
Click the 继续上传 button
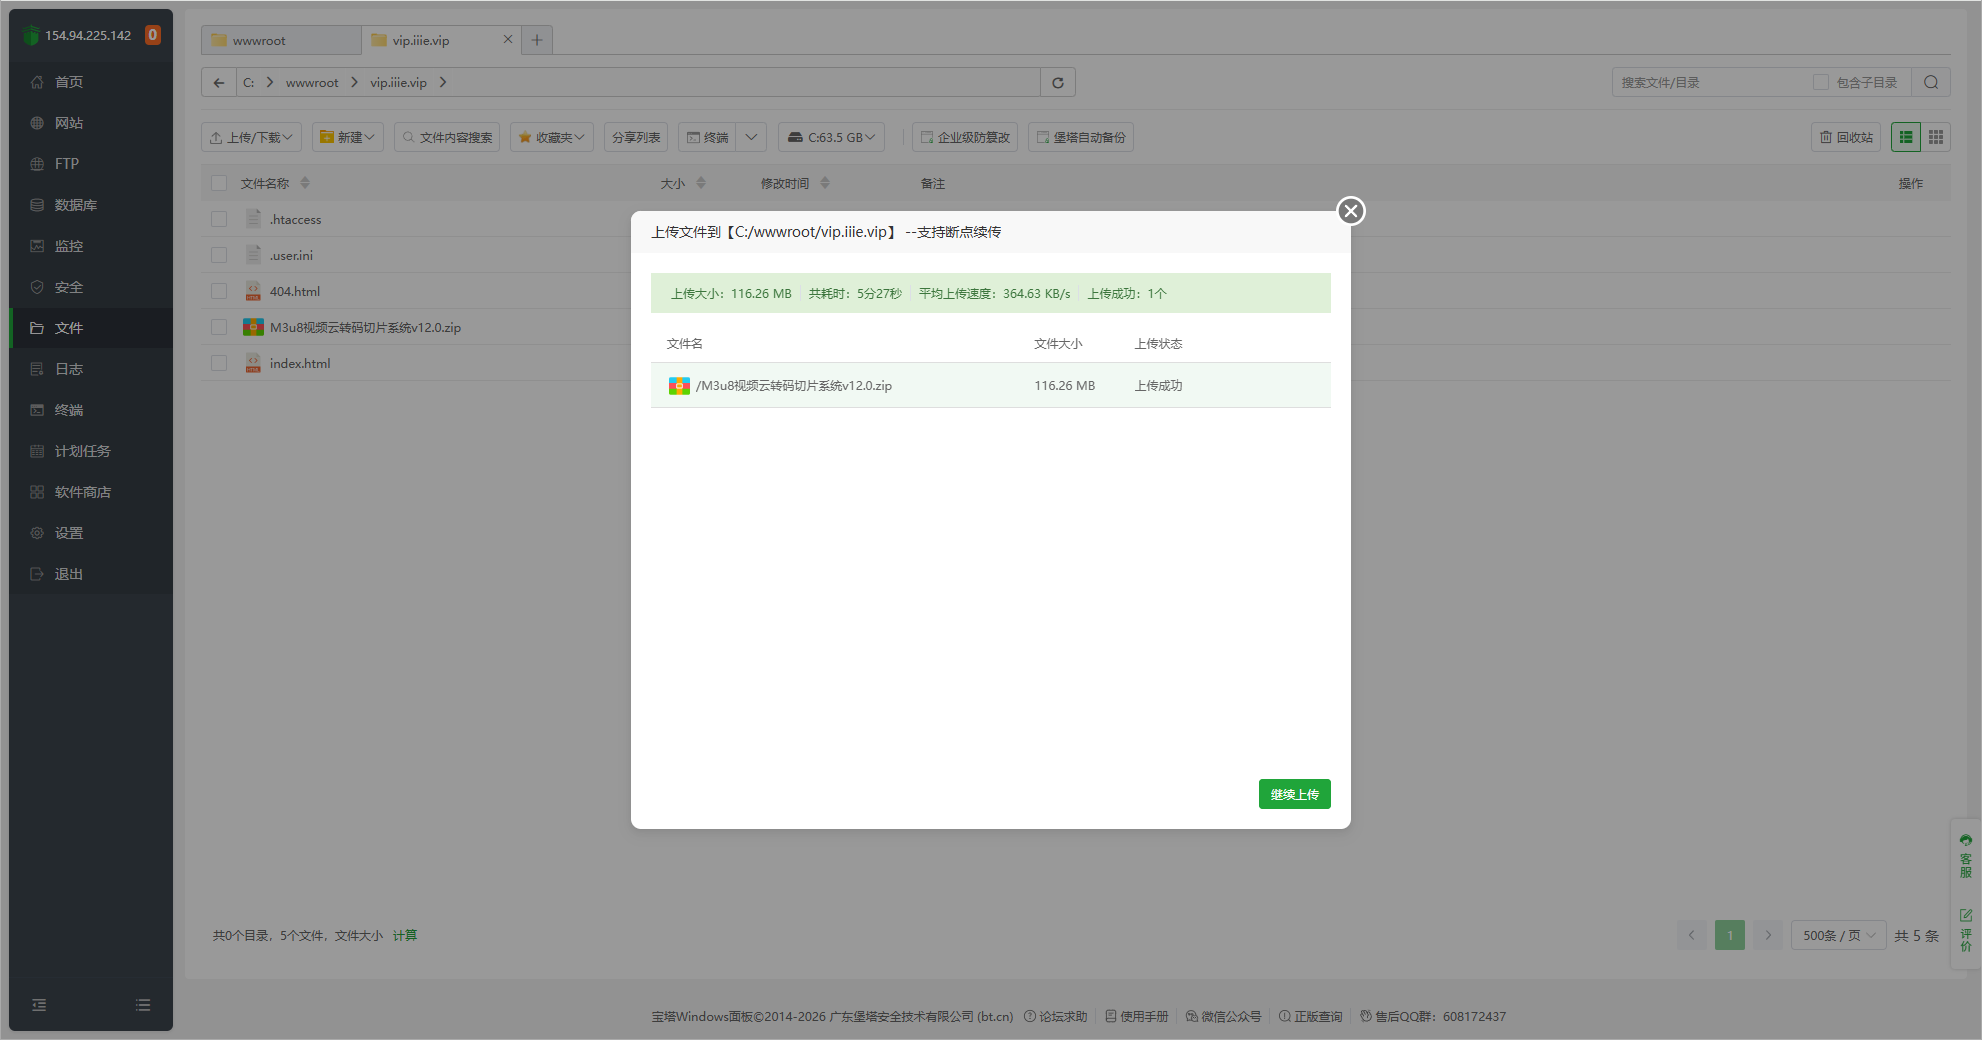coord(1294,795)
